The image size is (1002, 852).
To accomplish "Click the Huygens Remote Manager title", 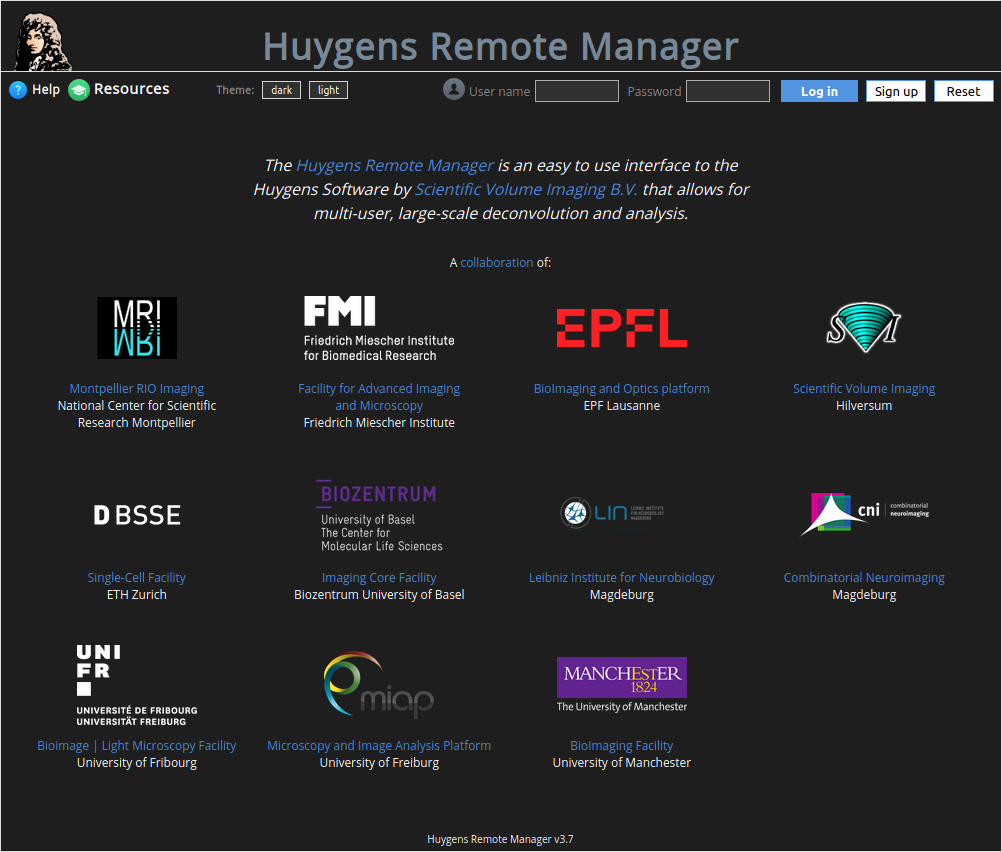I will tap(500, 47).
